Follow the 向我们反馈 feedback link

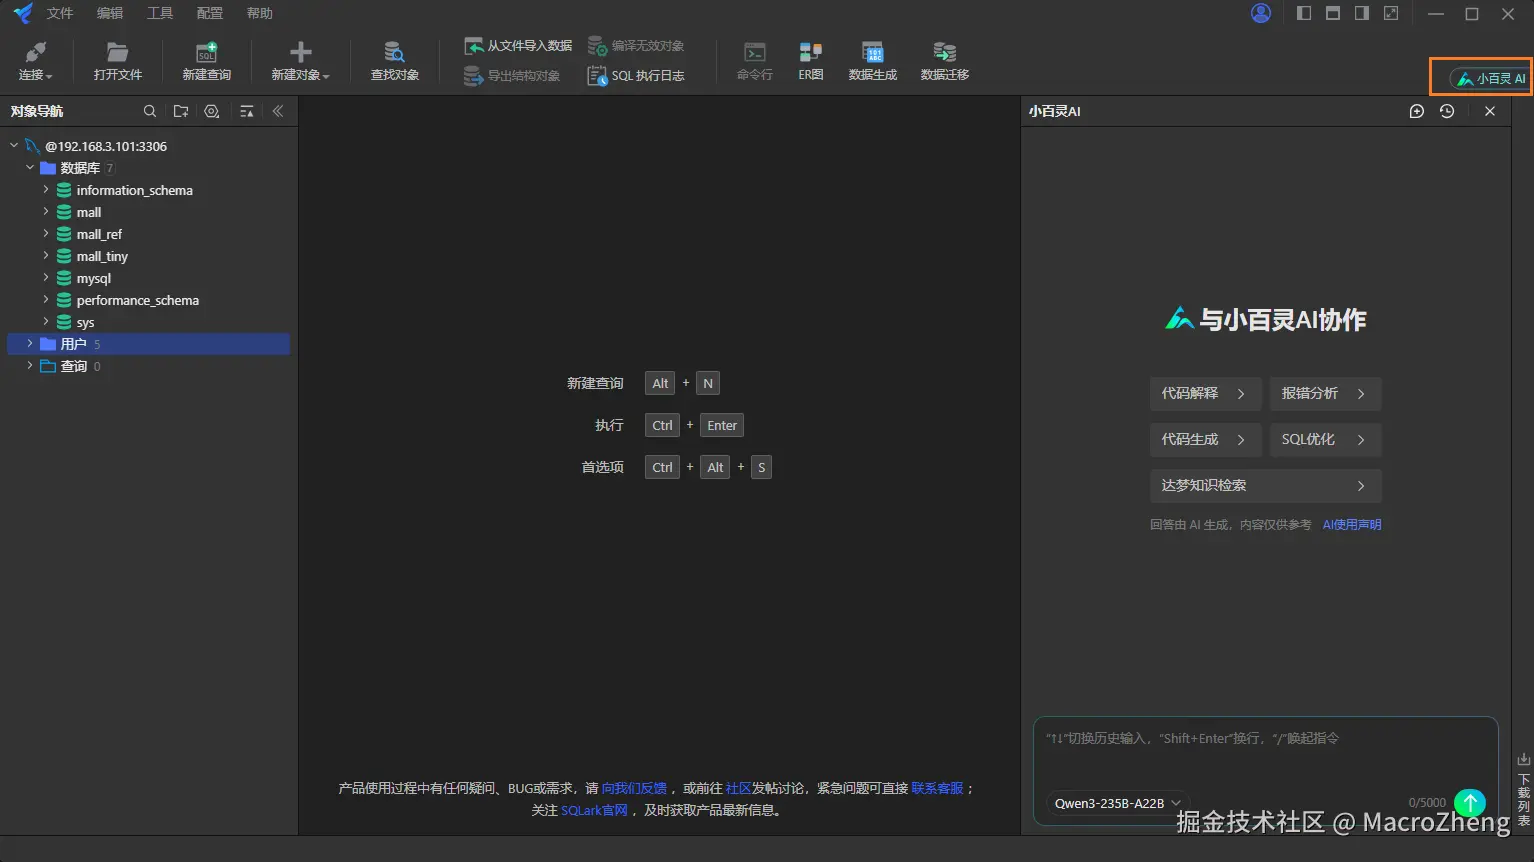pyautogui.click(x=634, y=789)
